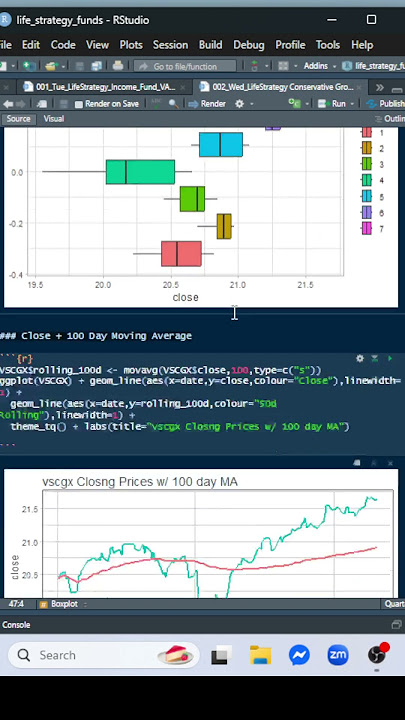This screenshot has height=720, width=405.
Task: Clear the chunk output with X icon
Action: coord(390,463)
